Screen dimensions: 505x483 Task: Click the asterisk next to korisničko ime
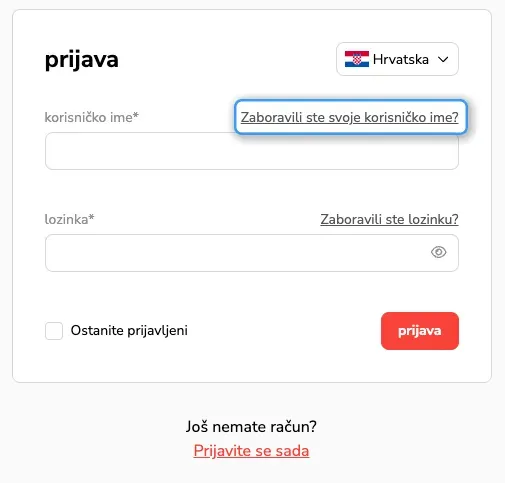click(136, 115)
